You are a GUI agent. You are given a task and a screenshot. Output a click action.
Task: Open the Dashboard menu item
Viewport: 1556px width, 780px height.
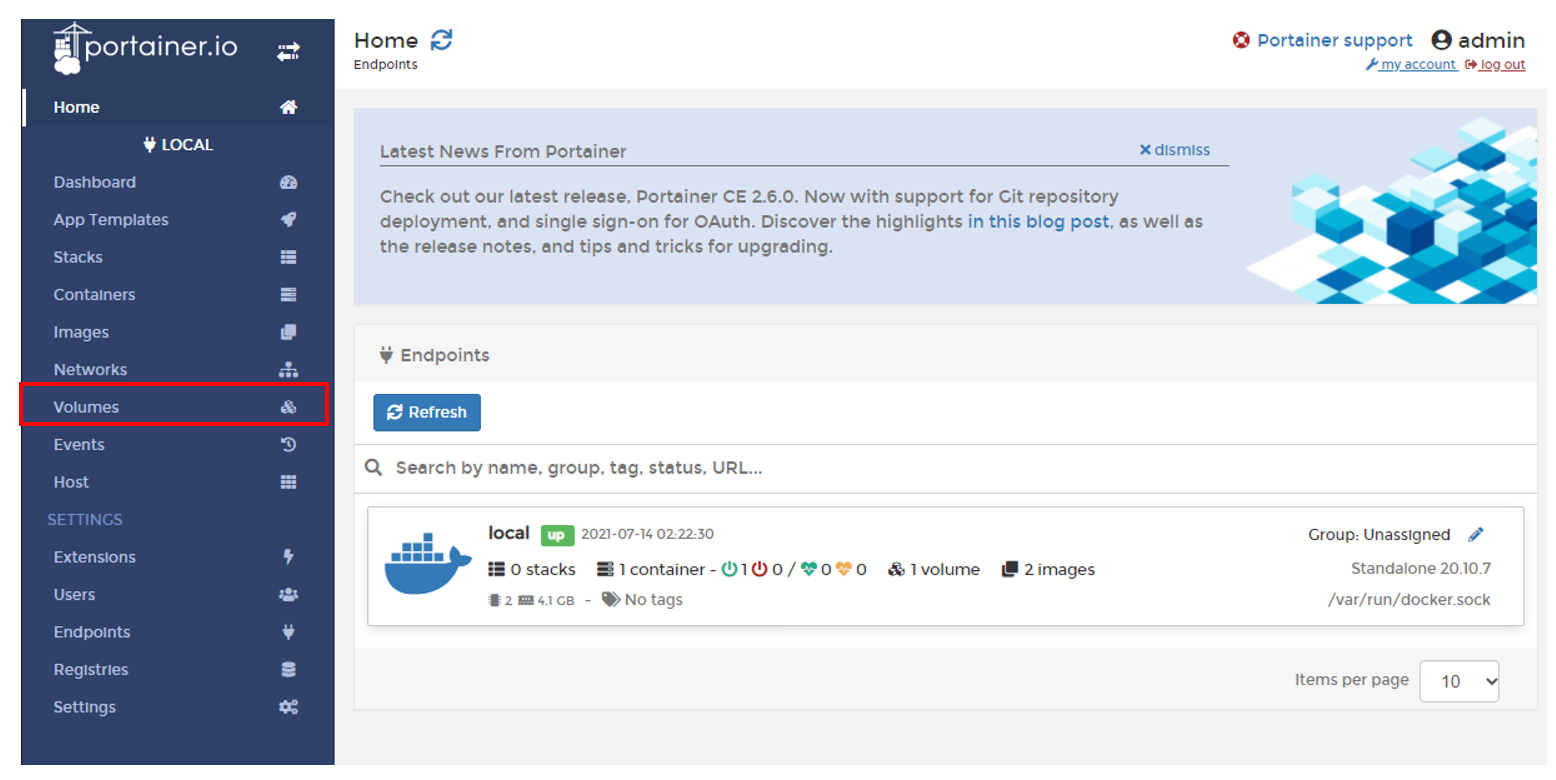point(178,182)
